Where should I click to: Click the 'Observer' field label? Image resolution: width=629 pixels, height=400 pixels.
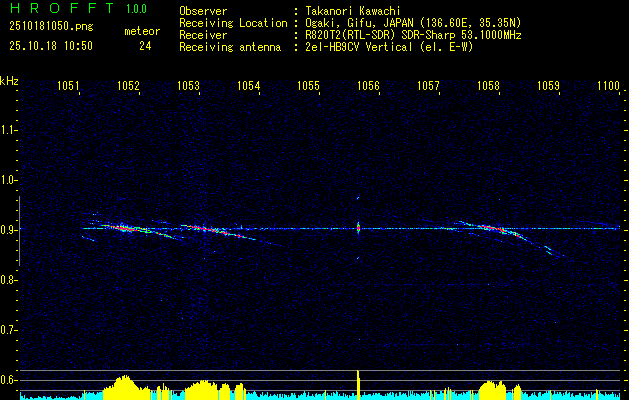pyautogui.click(x=203, y=11)
